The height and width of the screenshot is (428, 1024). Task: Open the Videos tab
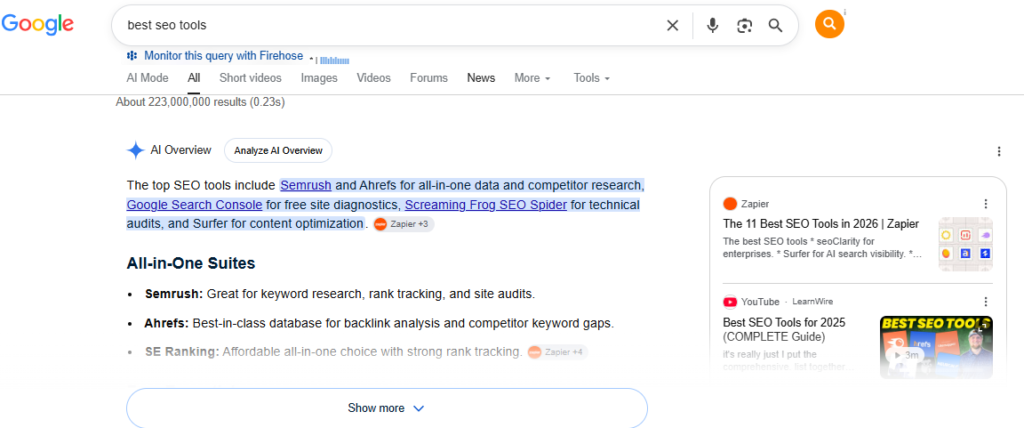point(374,78)
